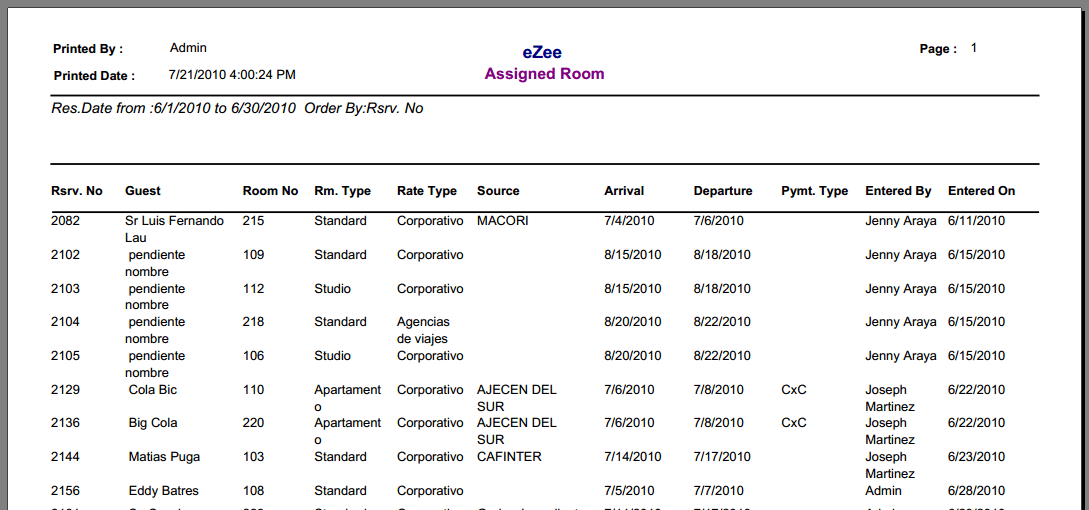Screen dimensions: 1089x510
Task: Select the Guest column header
Action: pyautogui.click(x=142, y=190)
